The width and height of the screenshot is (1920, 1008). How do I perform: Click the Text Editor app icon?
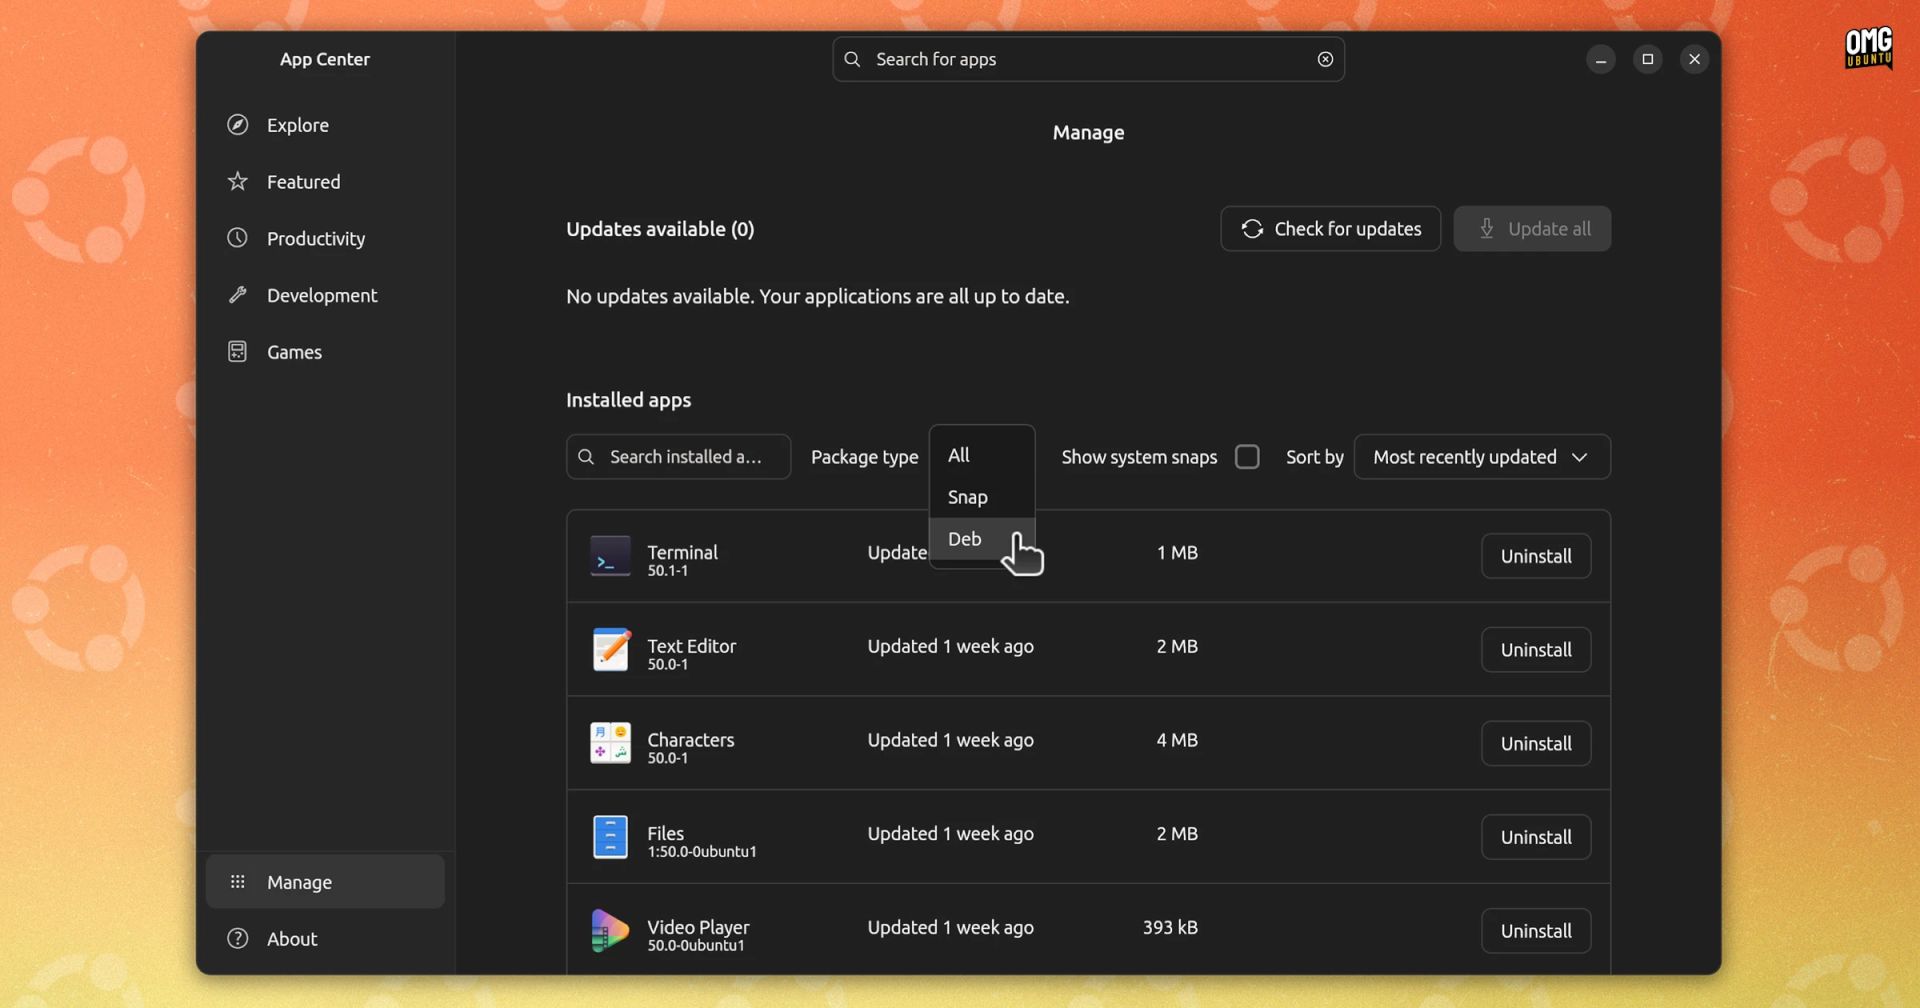[610, 650]
